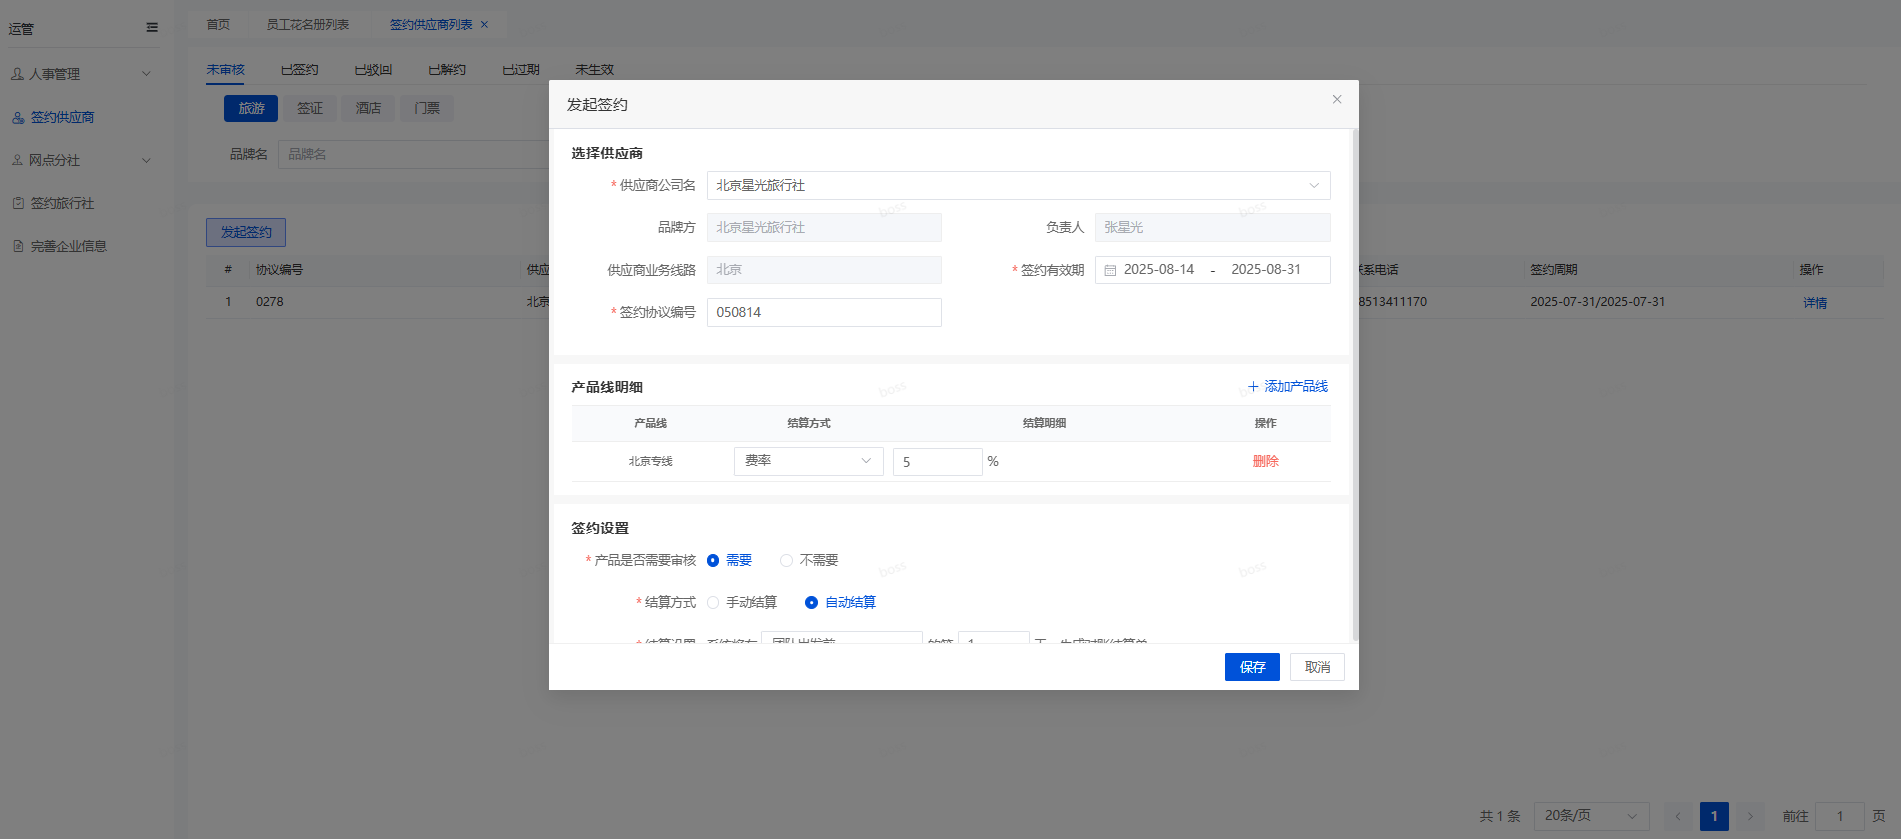Select the 不需要 radio option
1901x839 pixels.
786,561
